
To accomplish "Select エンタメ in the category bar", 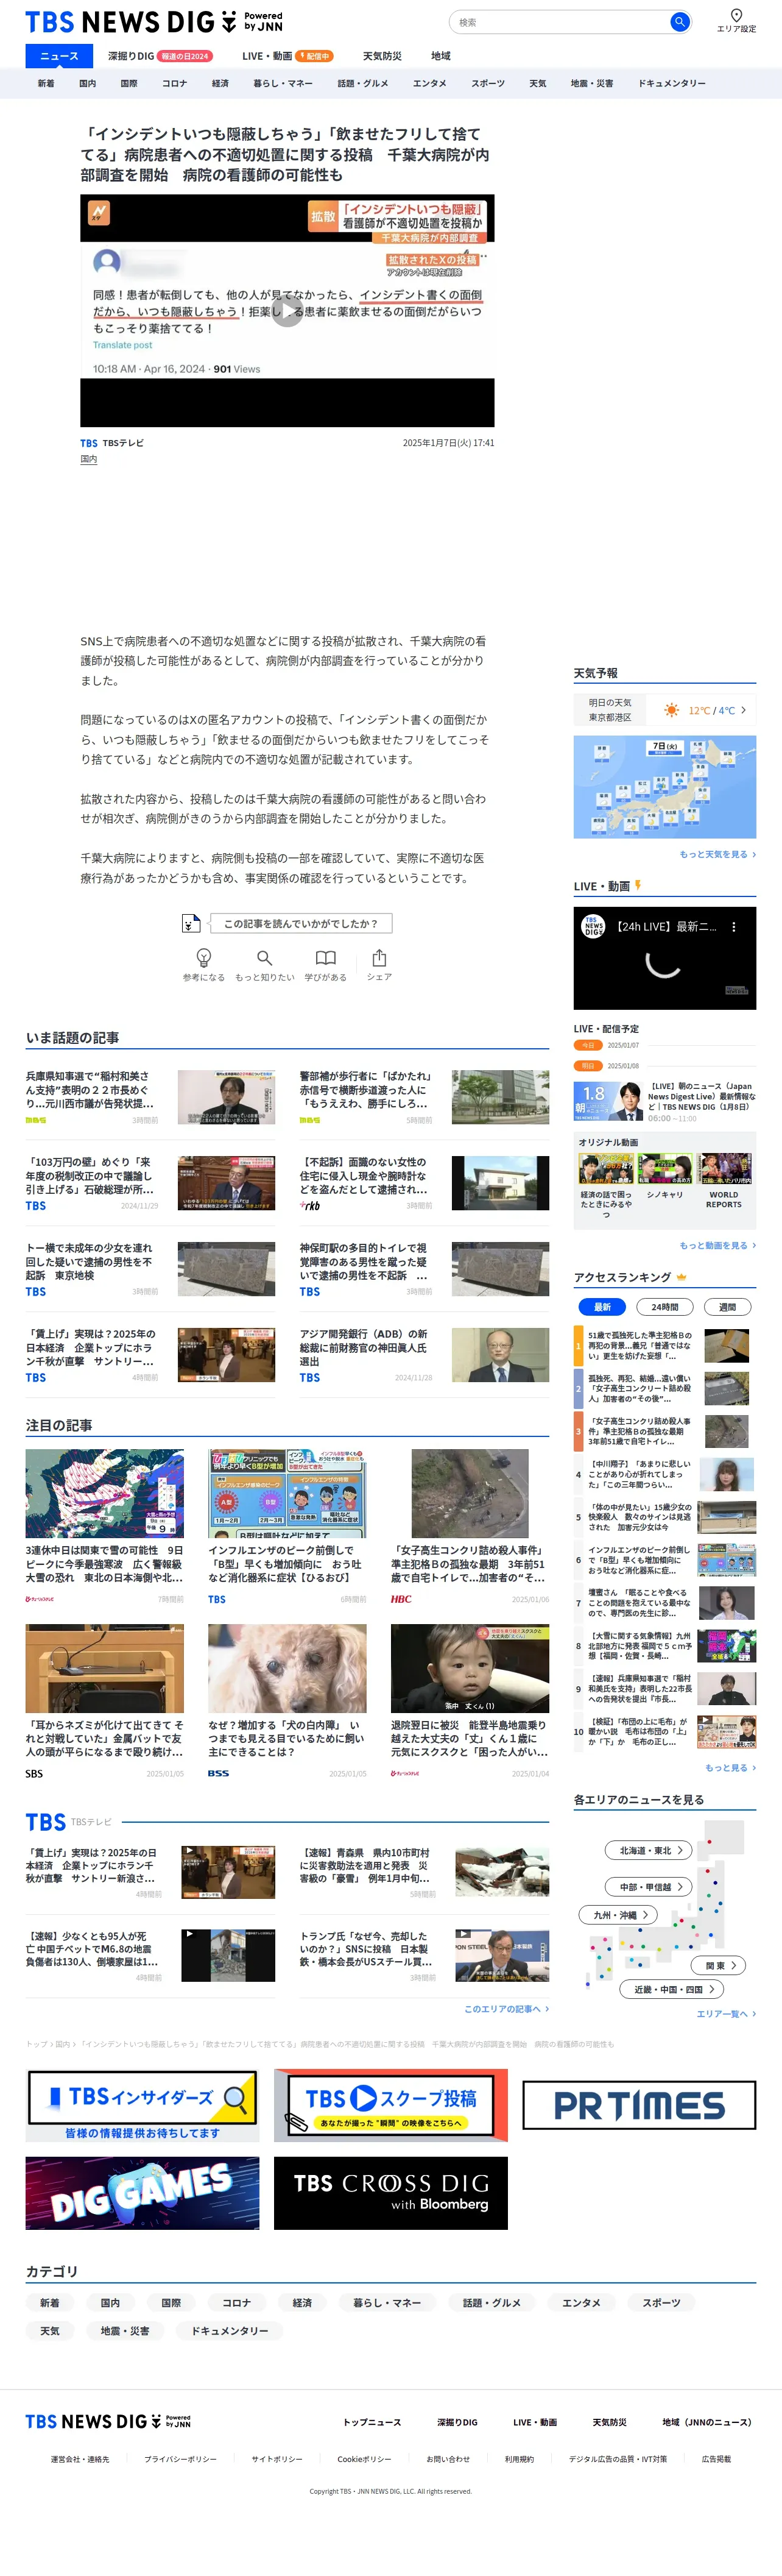I will pos(430,83).
